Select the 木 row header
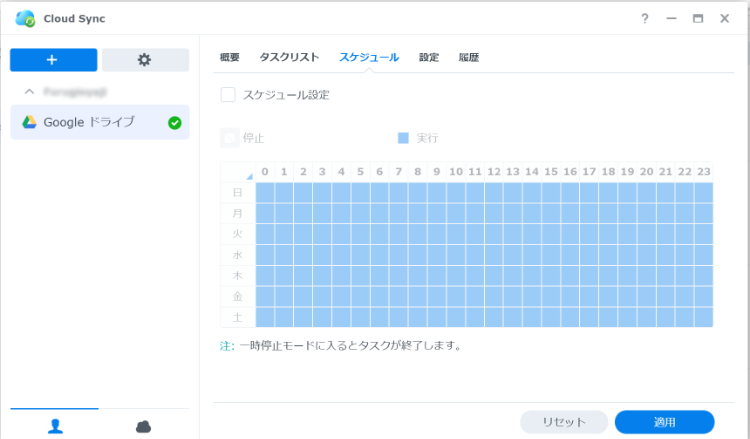750x439 pixels. pyautogui.click(x=238, y=276)
